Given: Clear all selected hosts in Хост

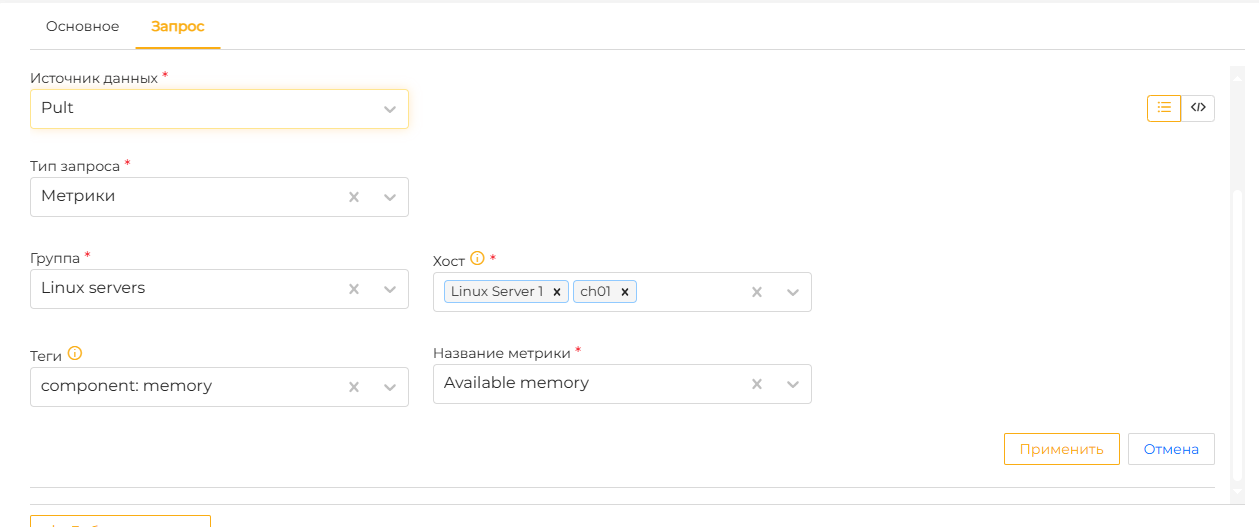Looking at the screenshot, I should tap(757, 292).
